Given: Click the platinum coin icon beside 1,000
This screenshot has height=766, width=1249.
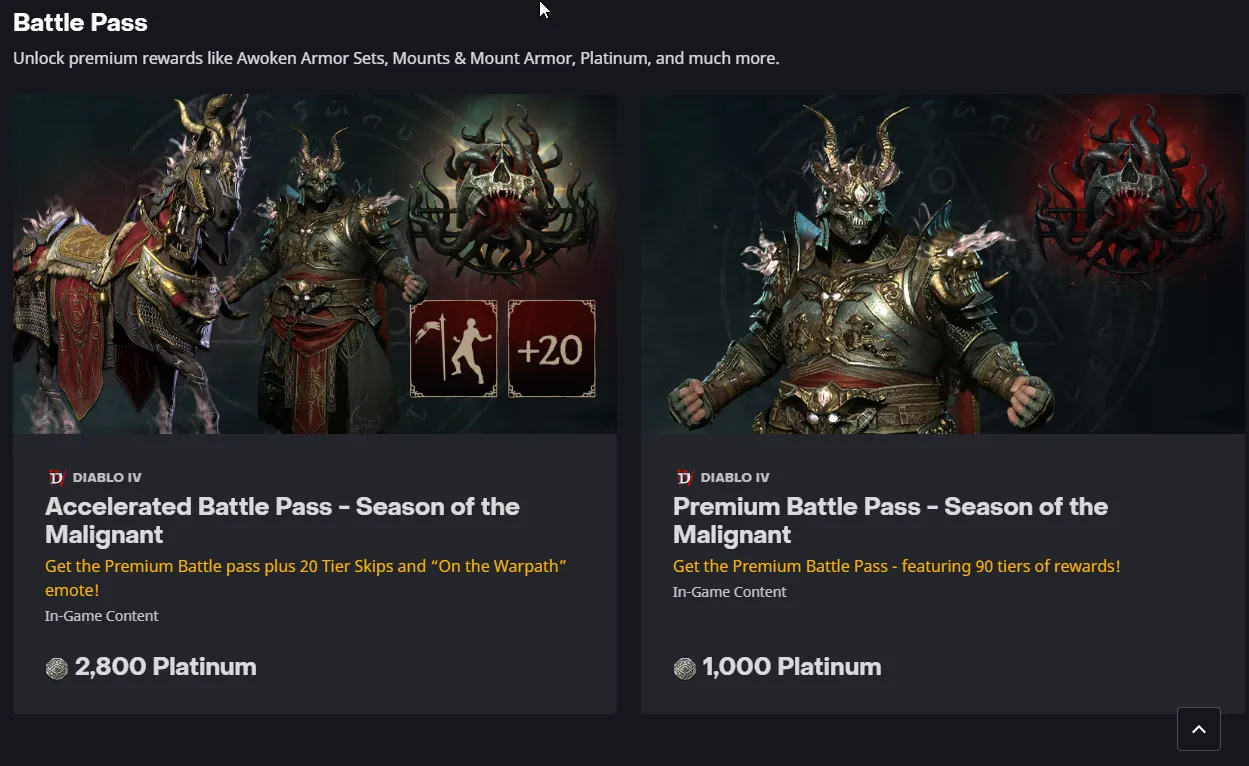Looking at the screenshot, I should (684, 668).
